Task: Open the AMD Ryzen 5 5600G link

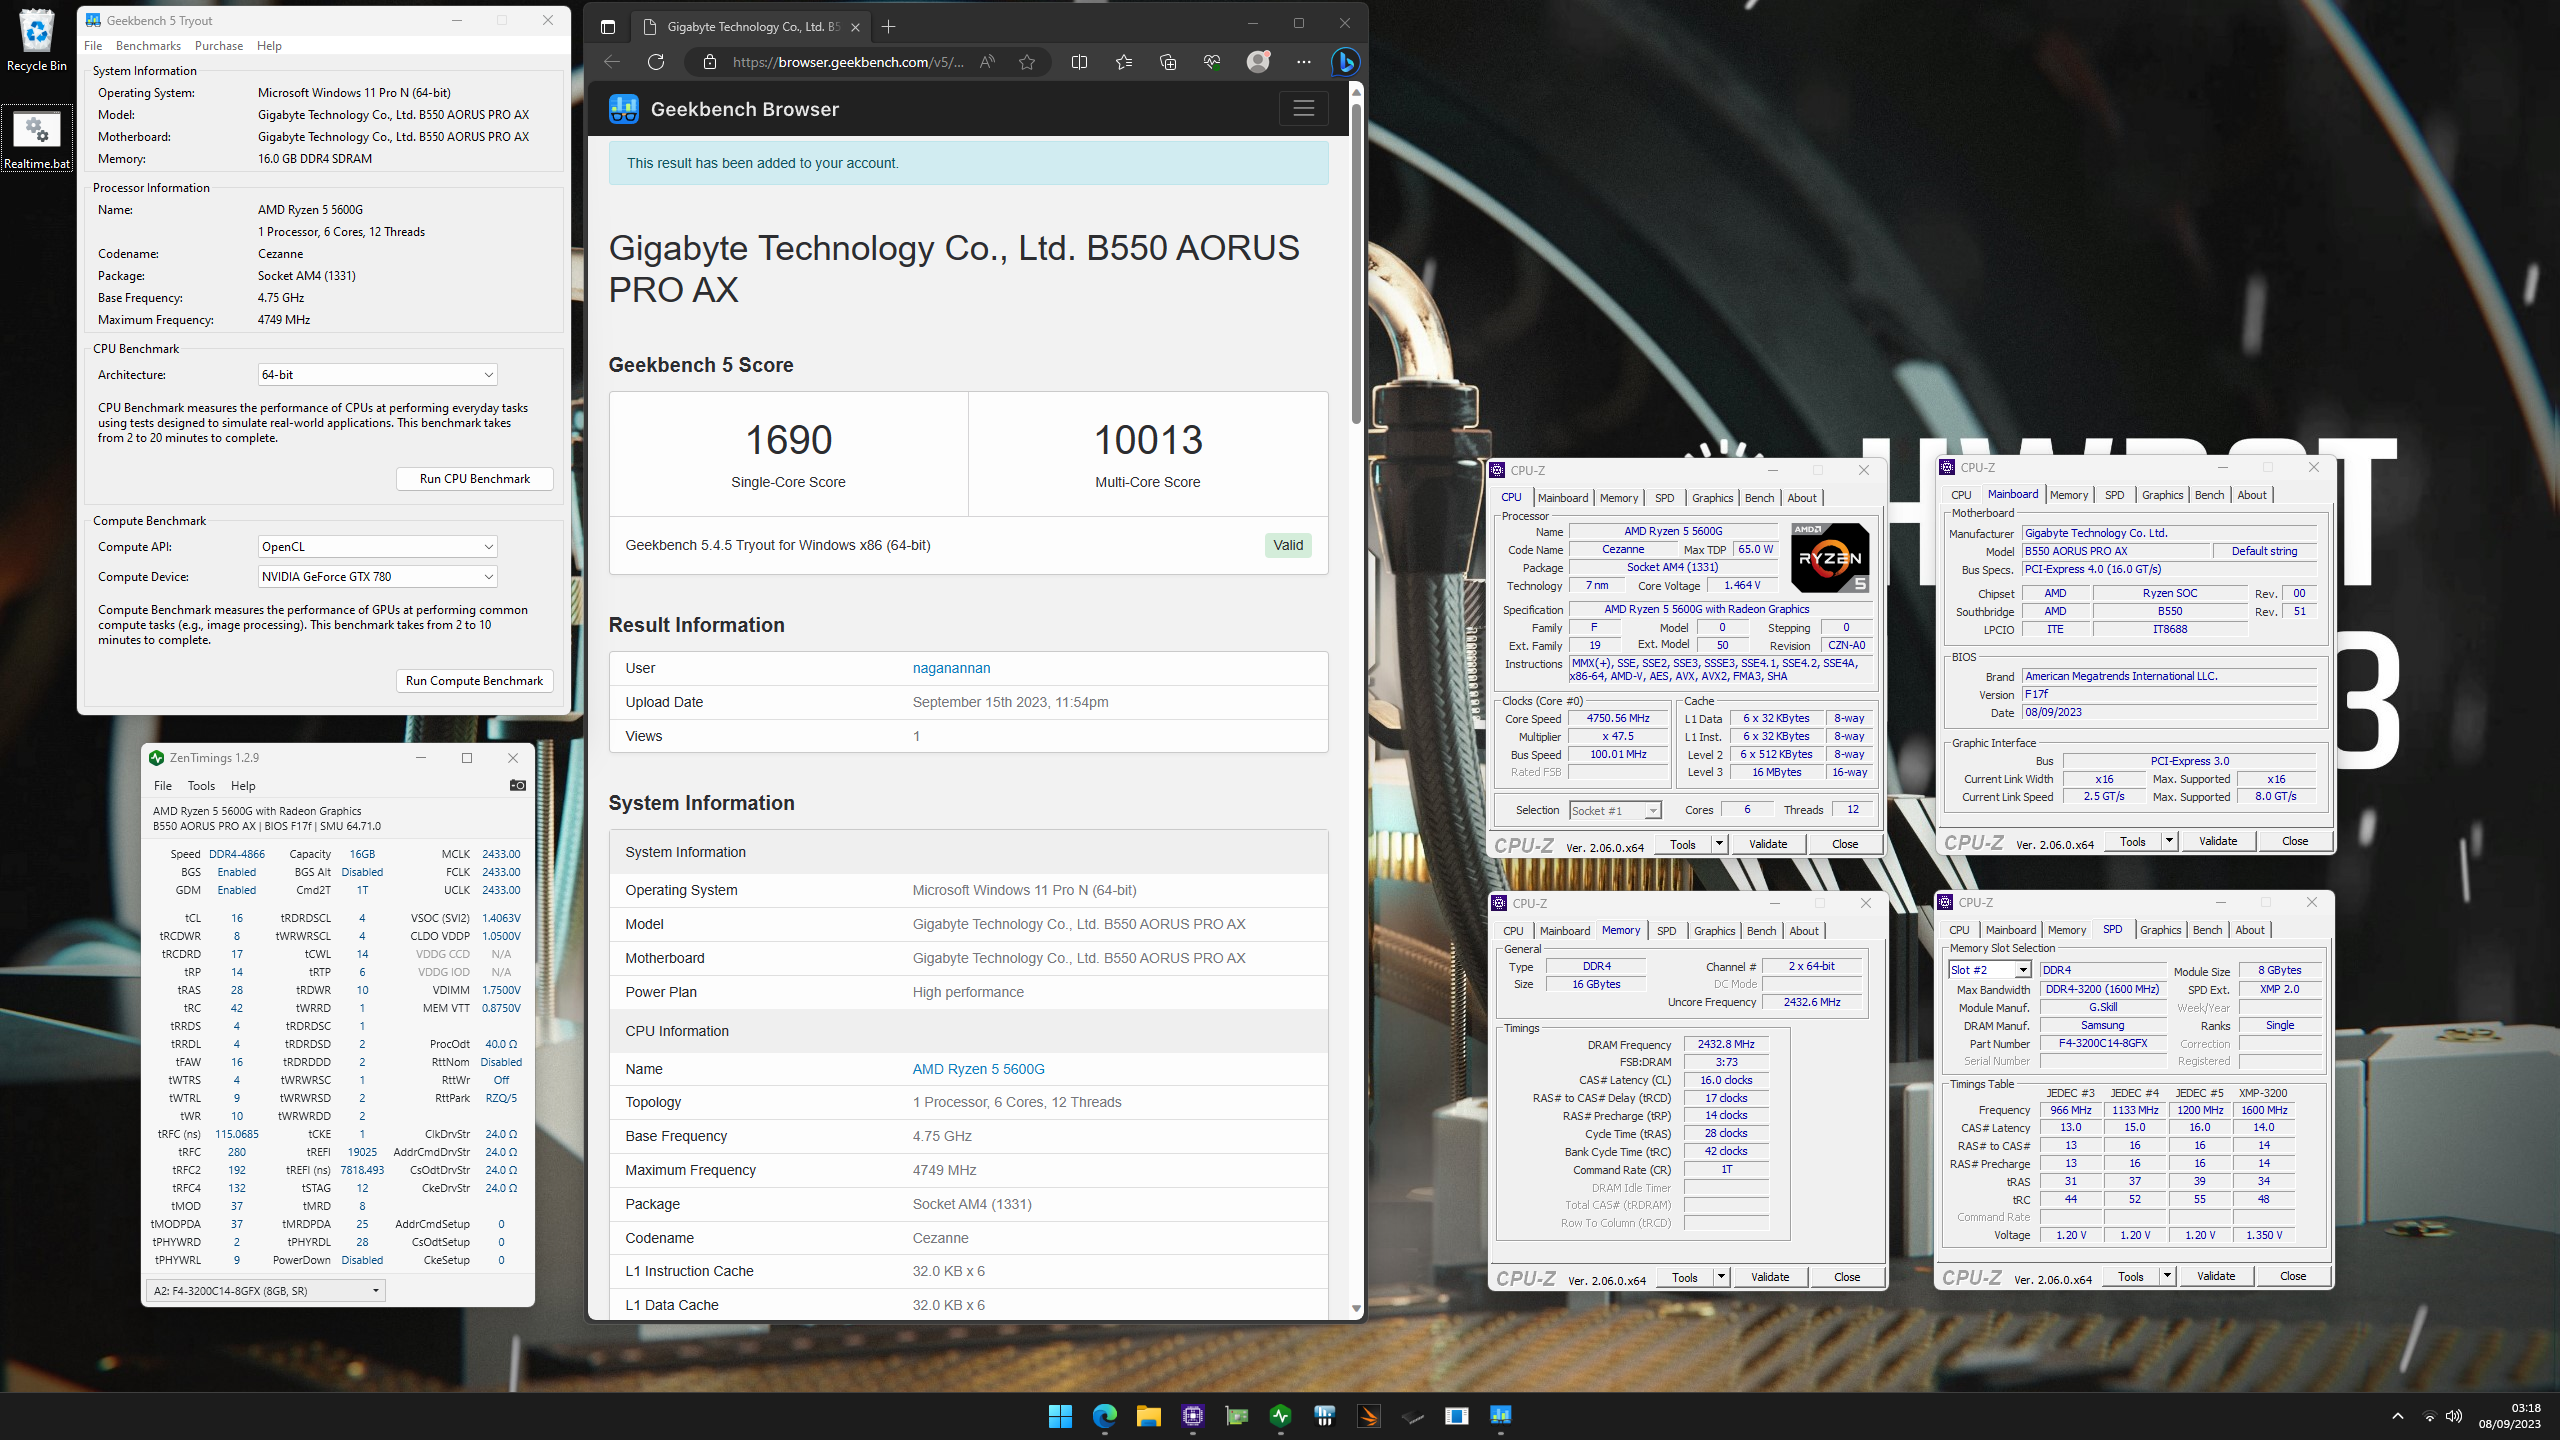Action: coord(978,1069)
